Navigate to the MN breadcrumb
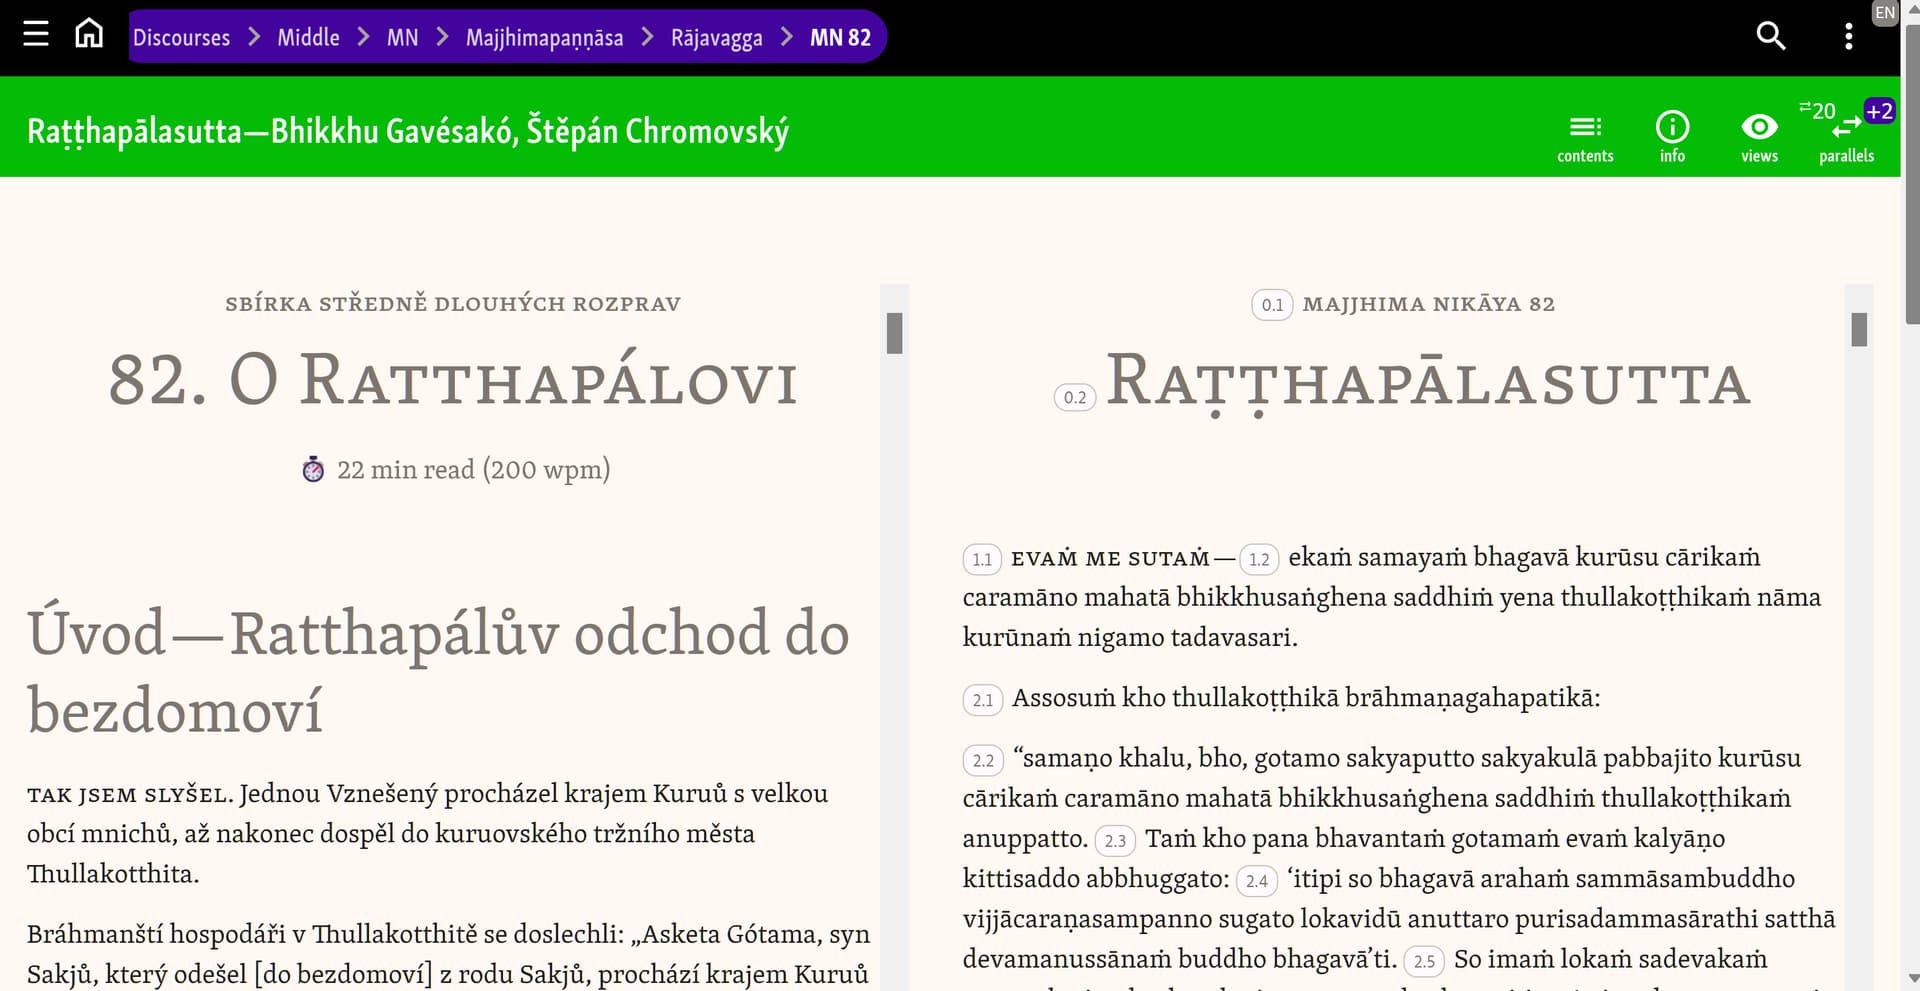 coord(402,38)
